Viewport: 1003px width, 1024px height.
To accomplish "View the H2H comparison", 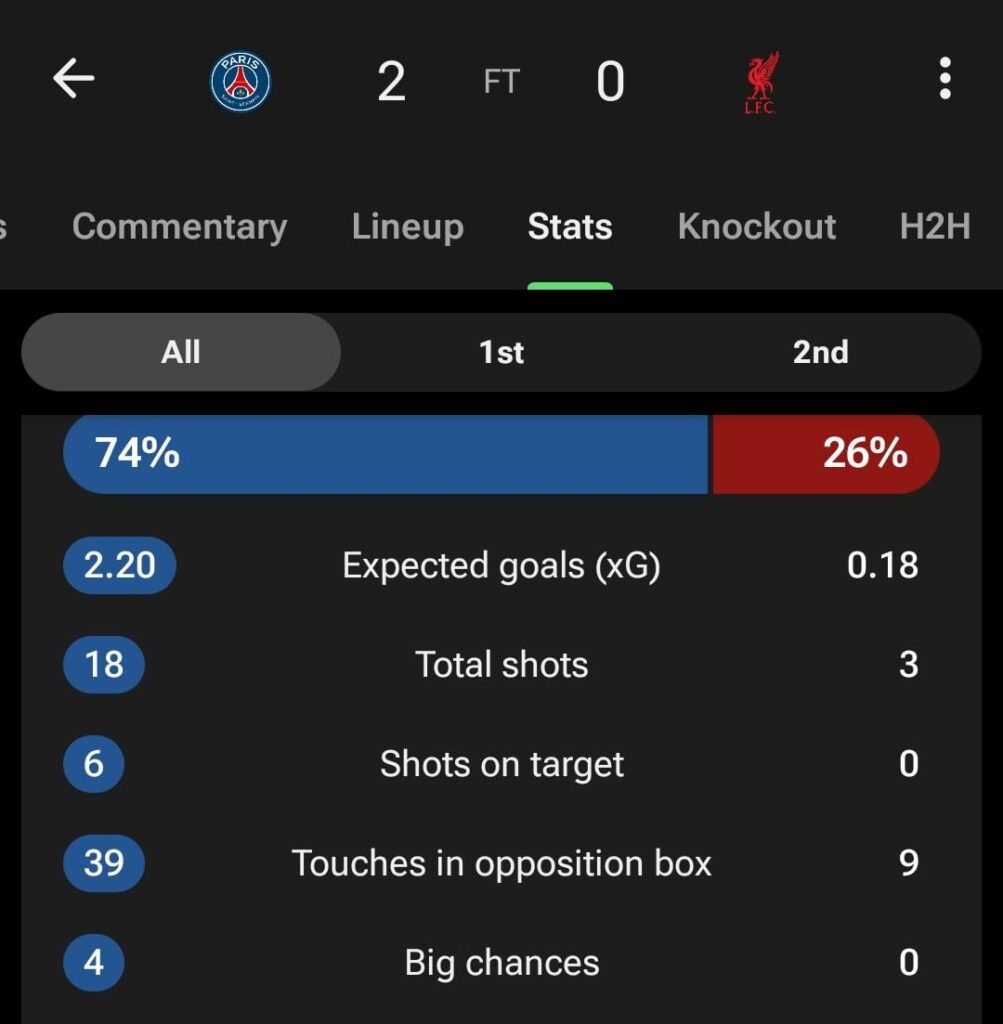I will [x=934, y=227].
